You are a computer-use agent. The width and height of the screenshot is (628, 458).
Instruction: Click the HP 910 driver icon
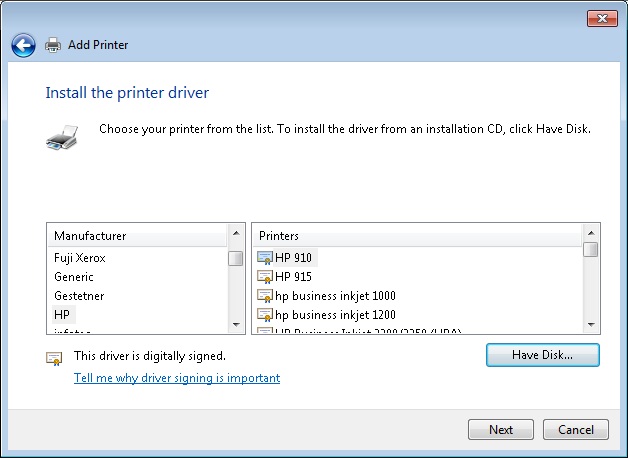coord(265,258)
